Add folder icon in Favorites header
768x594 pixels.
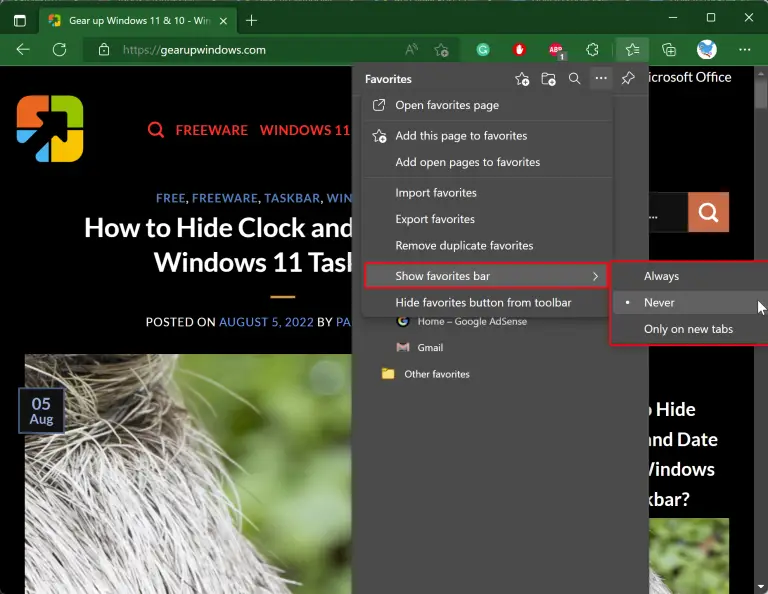(x=548, y=79)
